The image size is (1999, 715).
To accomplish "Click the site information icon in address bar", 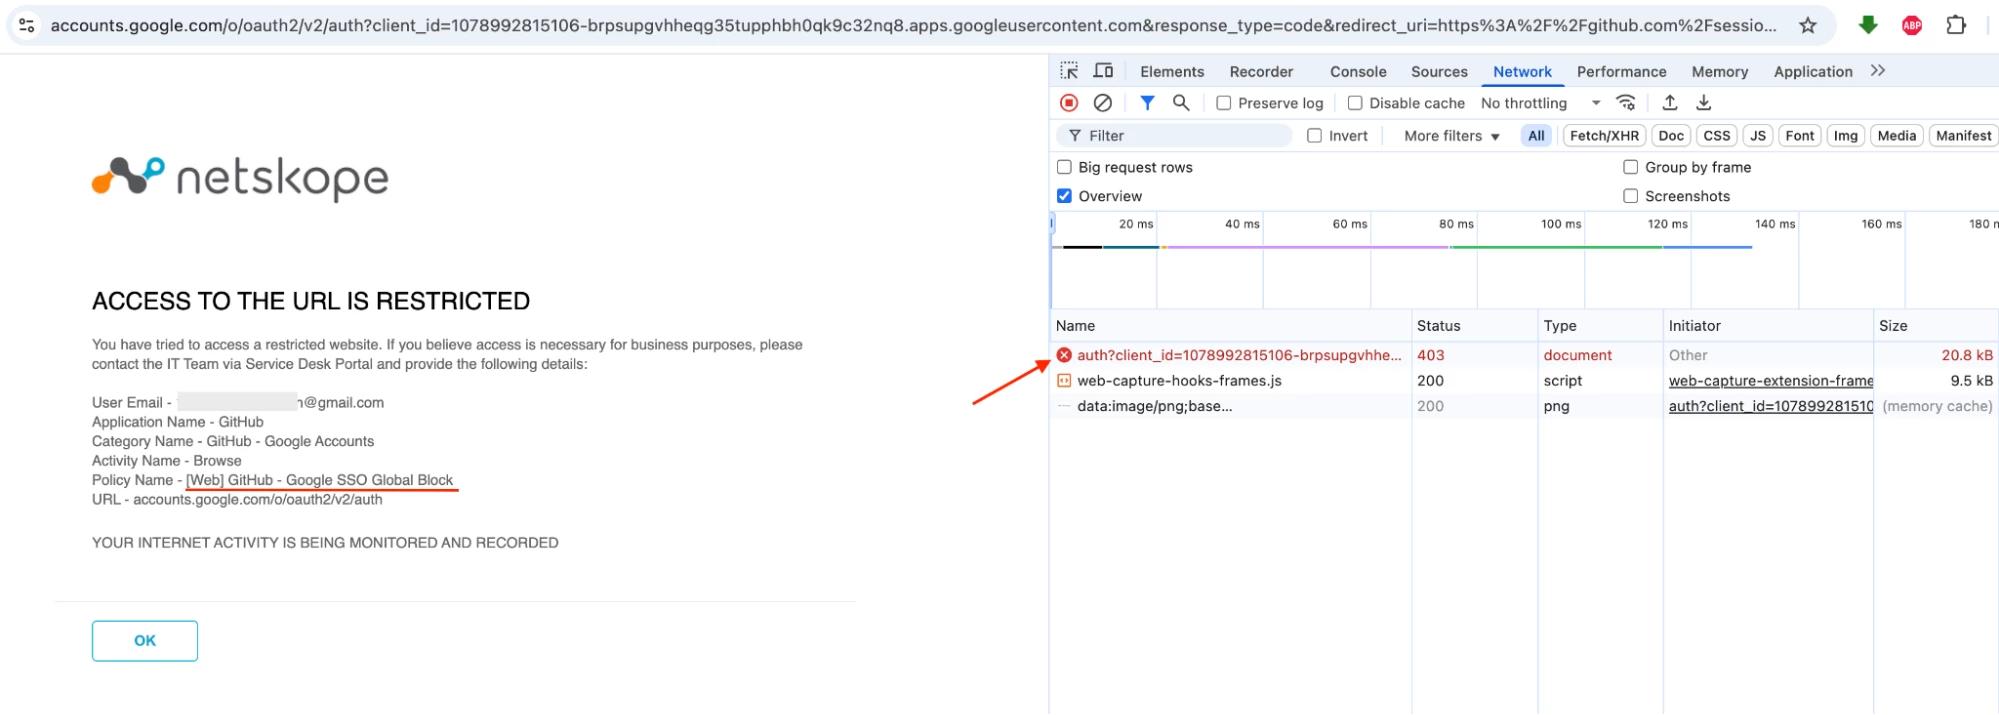I will coord(27,25).
